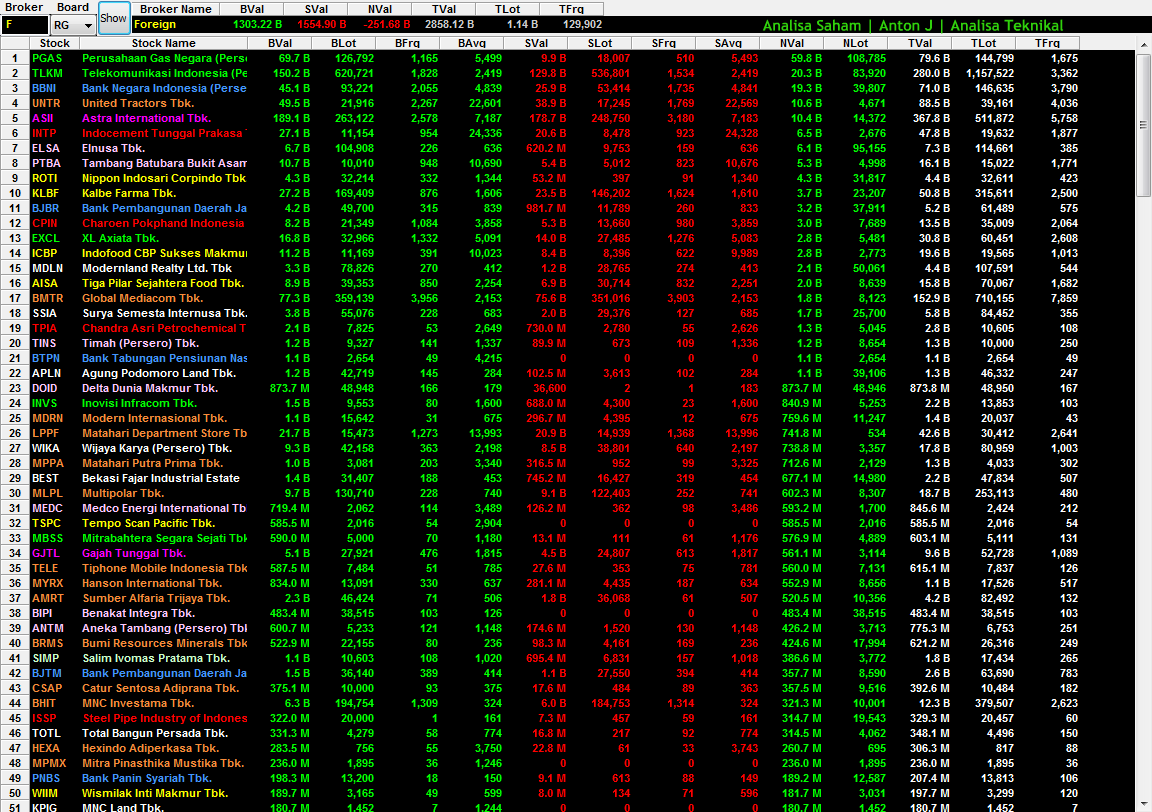Sort by the BLot column header
The height and width of the screenshot is (812, 1152).
point(343,43)
